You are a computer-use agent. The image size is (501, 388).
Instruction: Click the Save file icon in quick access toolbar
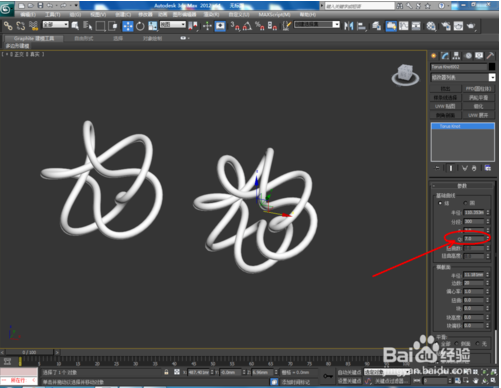pos(40,6)
